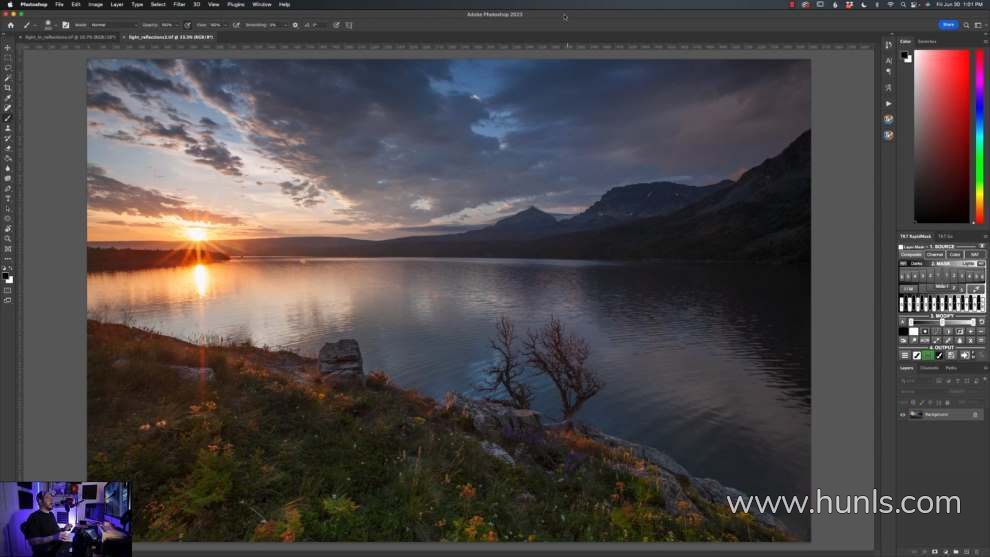Viewport: 990px width, 557px height.
Task: Click the Darks button in Mask section
Action: pyautogui.click(x=917, y=263)
